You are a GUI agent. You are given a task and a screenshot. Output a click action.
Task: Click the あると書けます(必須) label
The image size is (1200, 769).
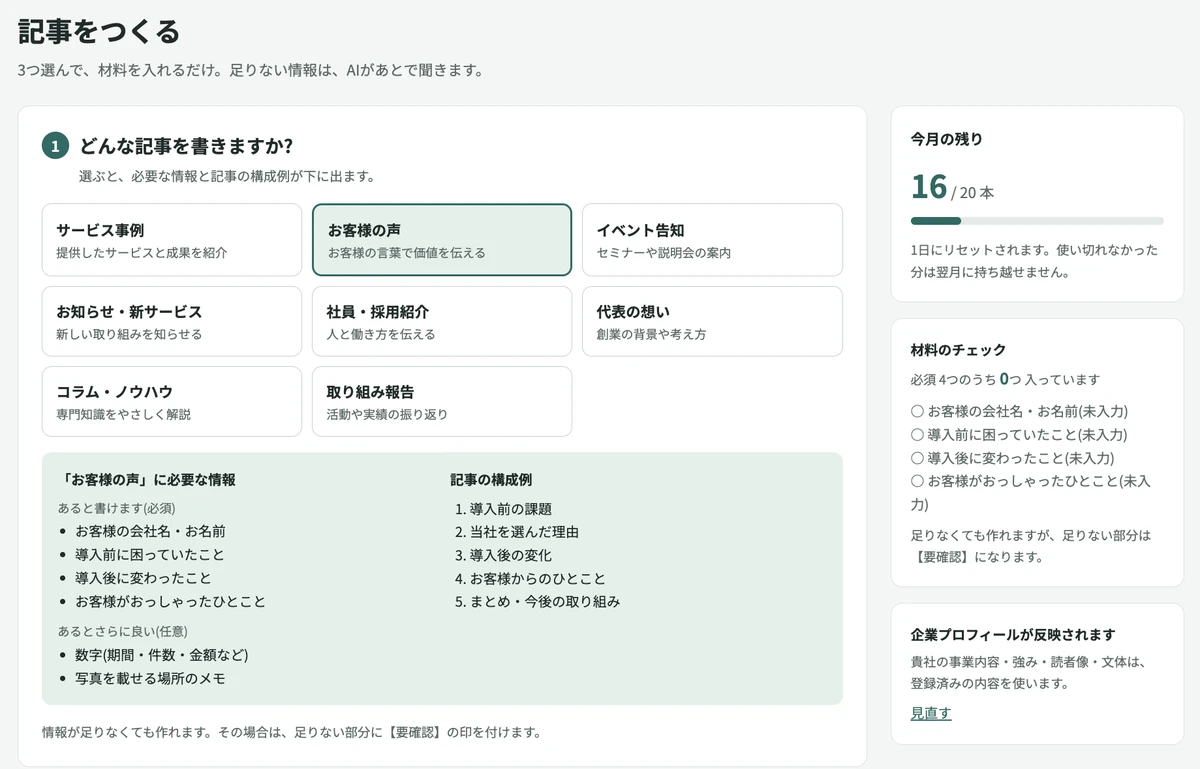coord(117,508)
